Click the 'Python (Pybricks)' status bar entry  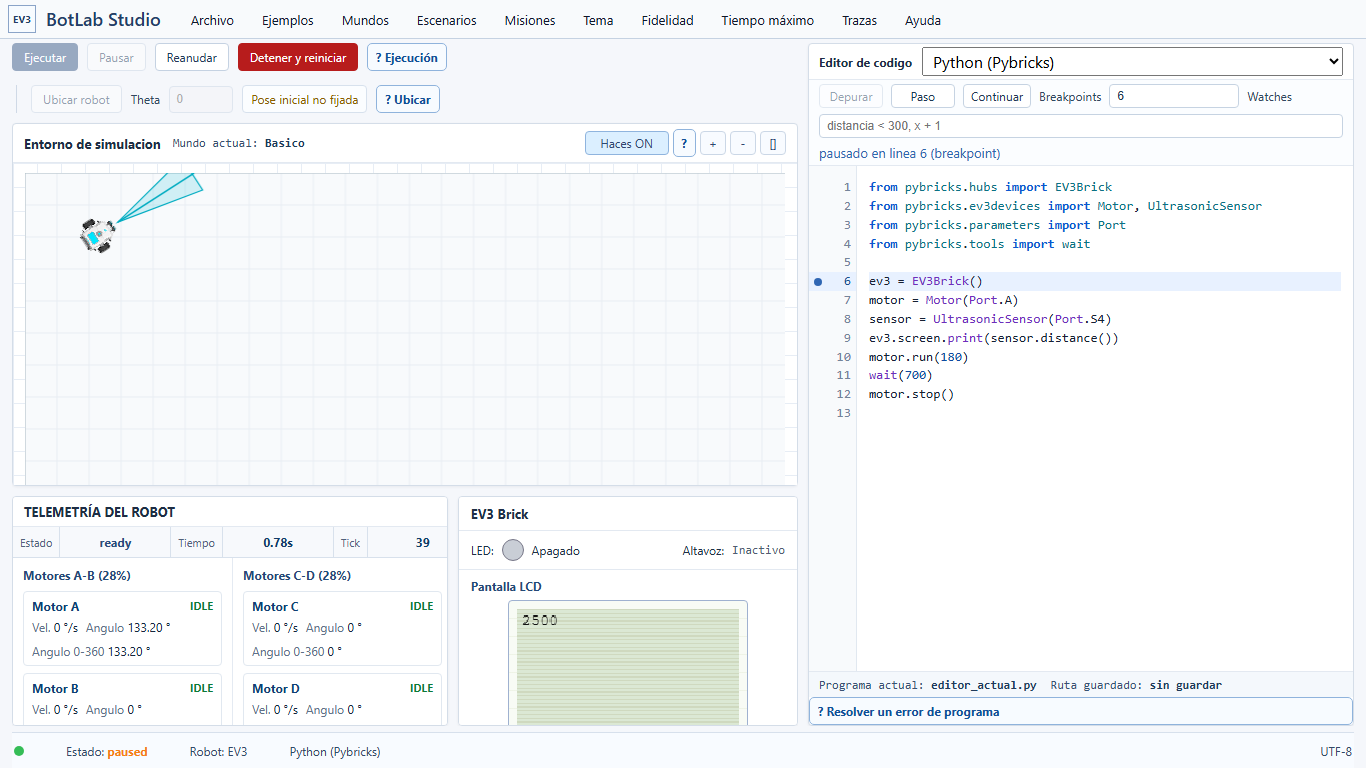(335, 752)
